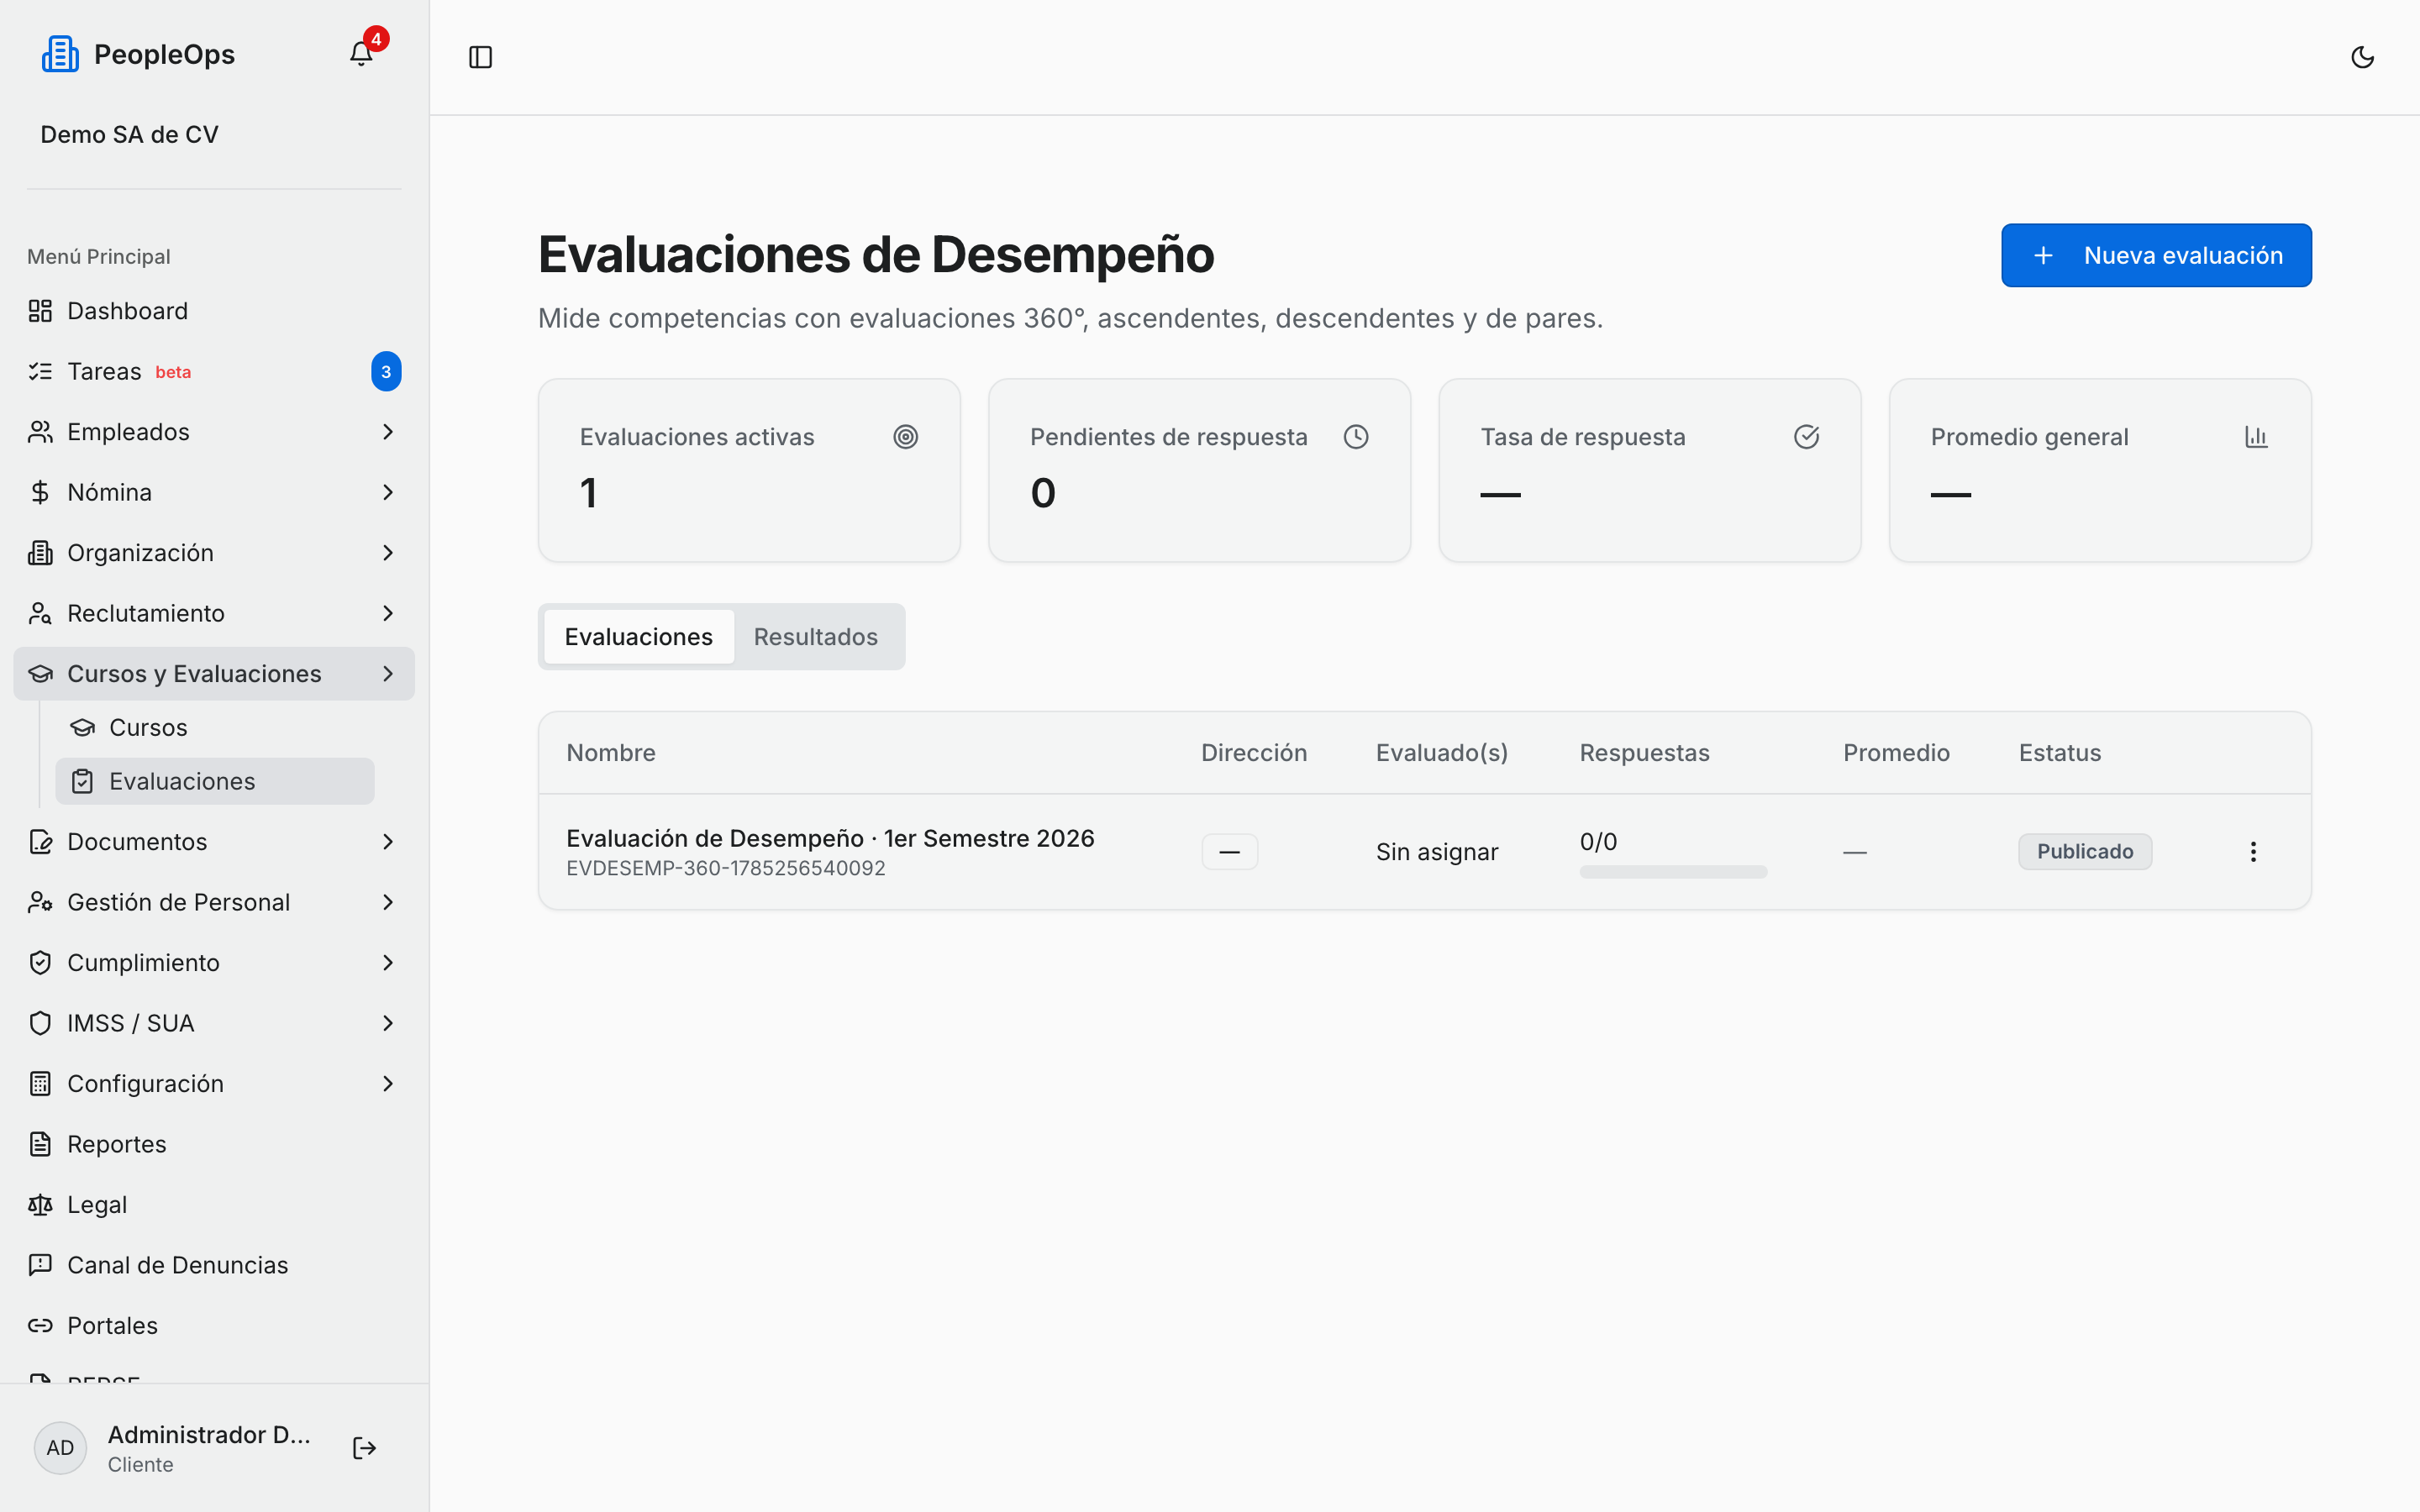
Task: Click the Configuración calculator icon
Action: [40, 1084]
